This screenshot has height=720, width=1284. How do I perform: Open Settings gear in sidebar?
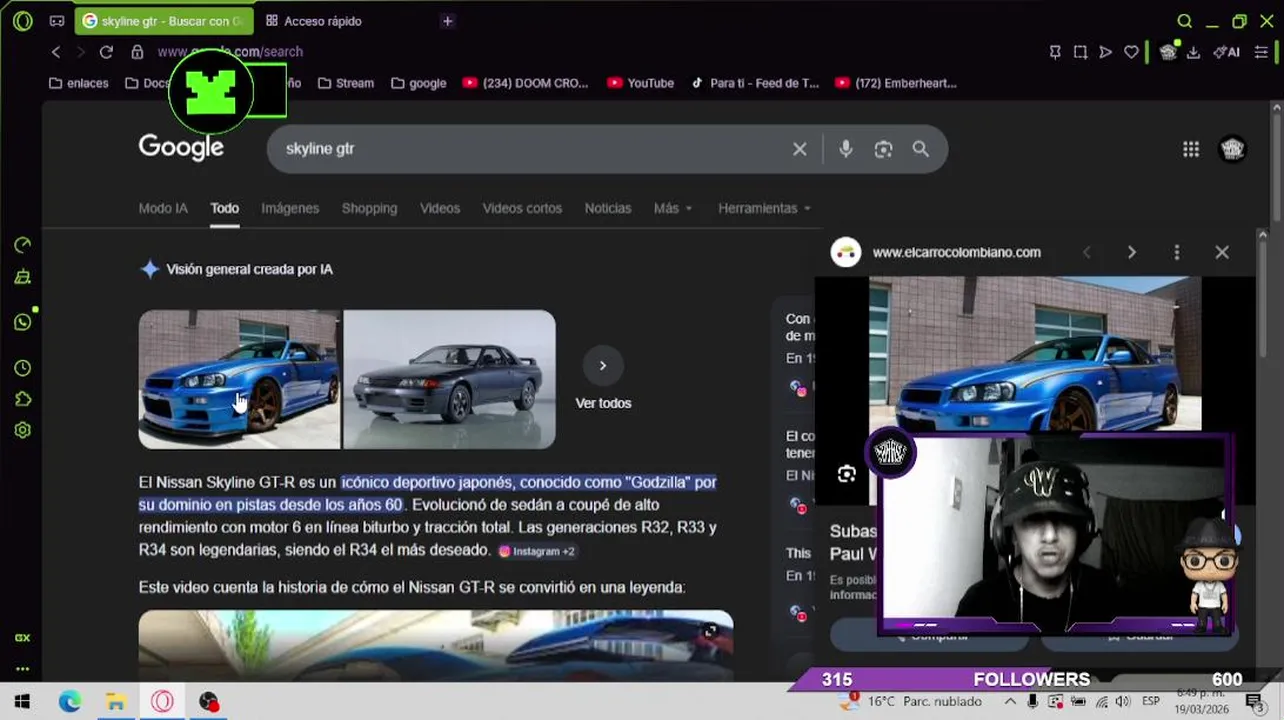(22, 430)
